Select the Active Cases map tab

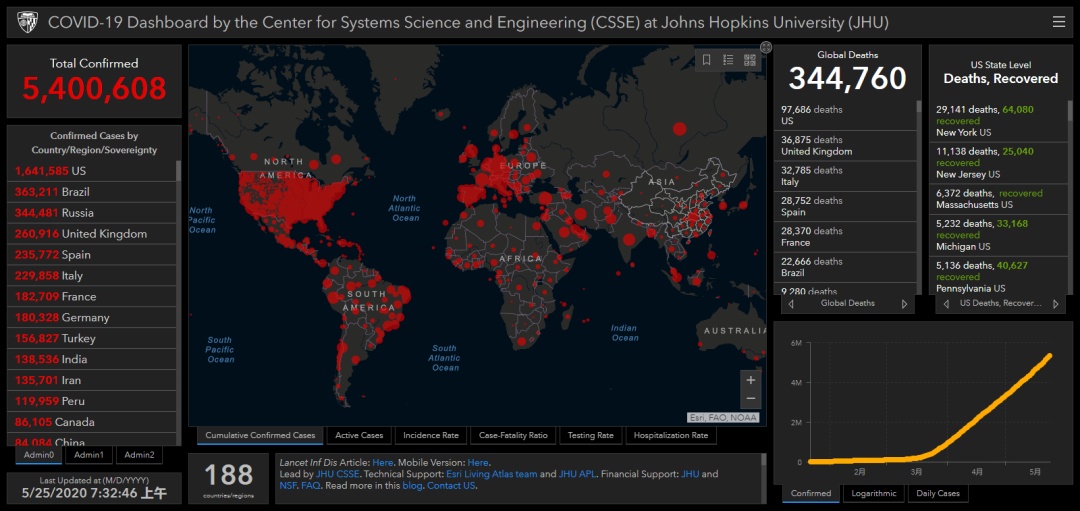[x=359, y=435]
